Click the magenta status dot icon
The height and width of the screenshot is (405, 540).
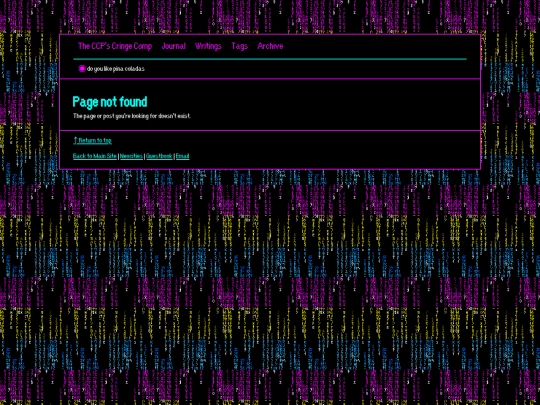[x=82, y=69]
